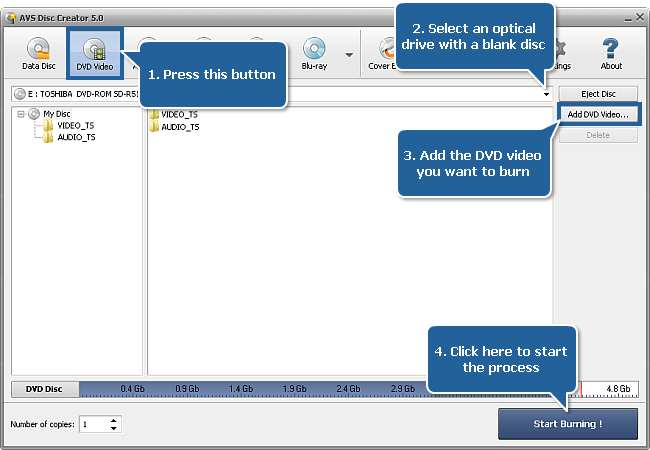Increase number of copies with up arrow

click(x=114, y=421)
